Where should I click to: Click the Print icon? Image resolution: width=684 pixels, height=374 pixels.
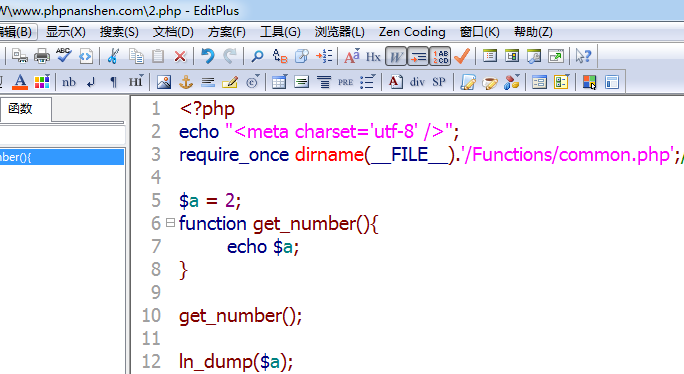coord(42,56)
